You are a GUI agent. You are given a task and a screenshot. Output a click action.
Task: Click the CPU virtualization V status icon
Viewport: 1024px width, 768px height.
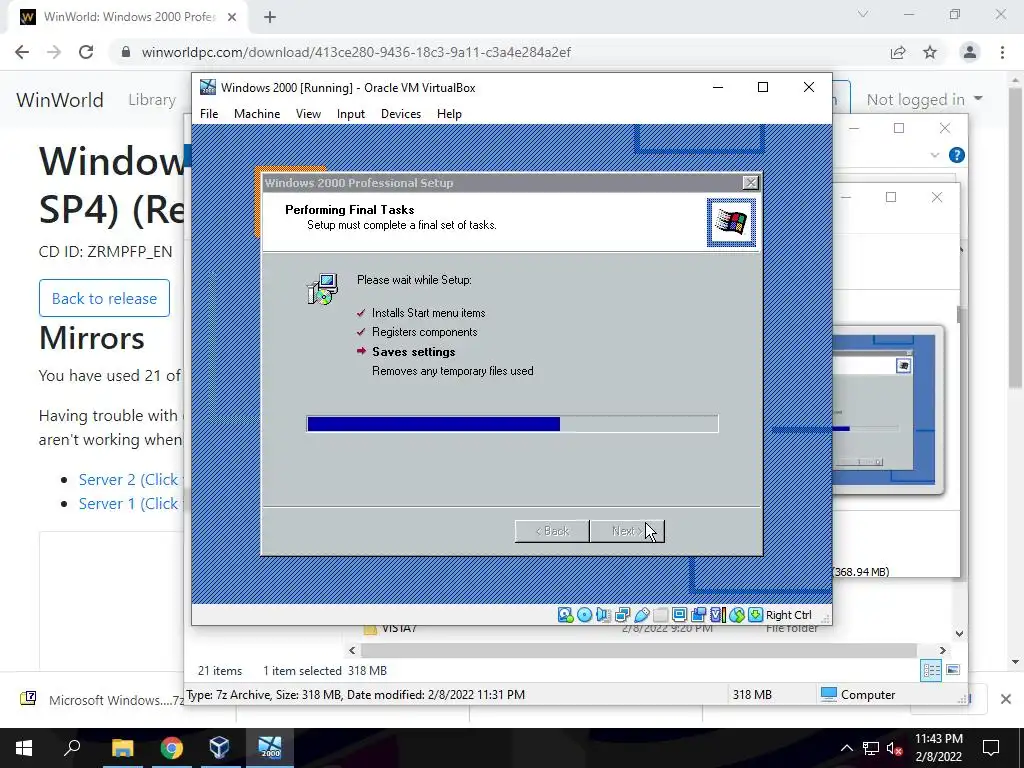click(x=718, y=615)
